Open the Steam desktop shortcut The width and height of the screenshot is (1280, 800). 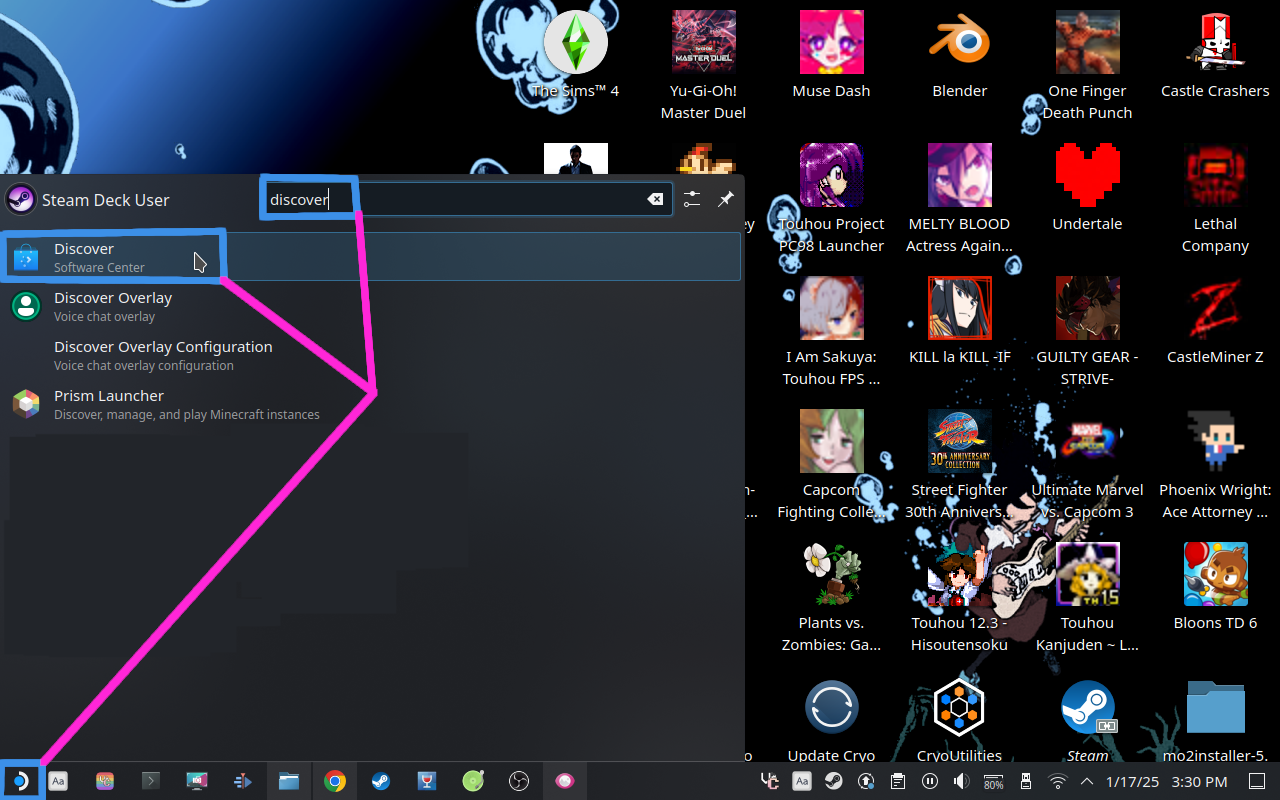tap(1088, 719)
